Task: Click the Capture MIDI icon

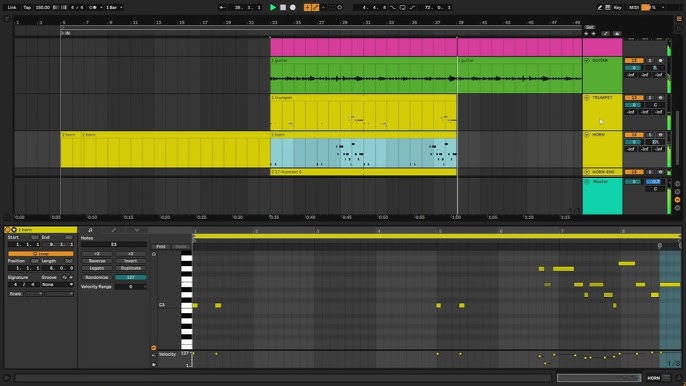Action: [x=332, y=7]
